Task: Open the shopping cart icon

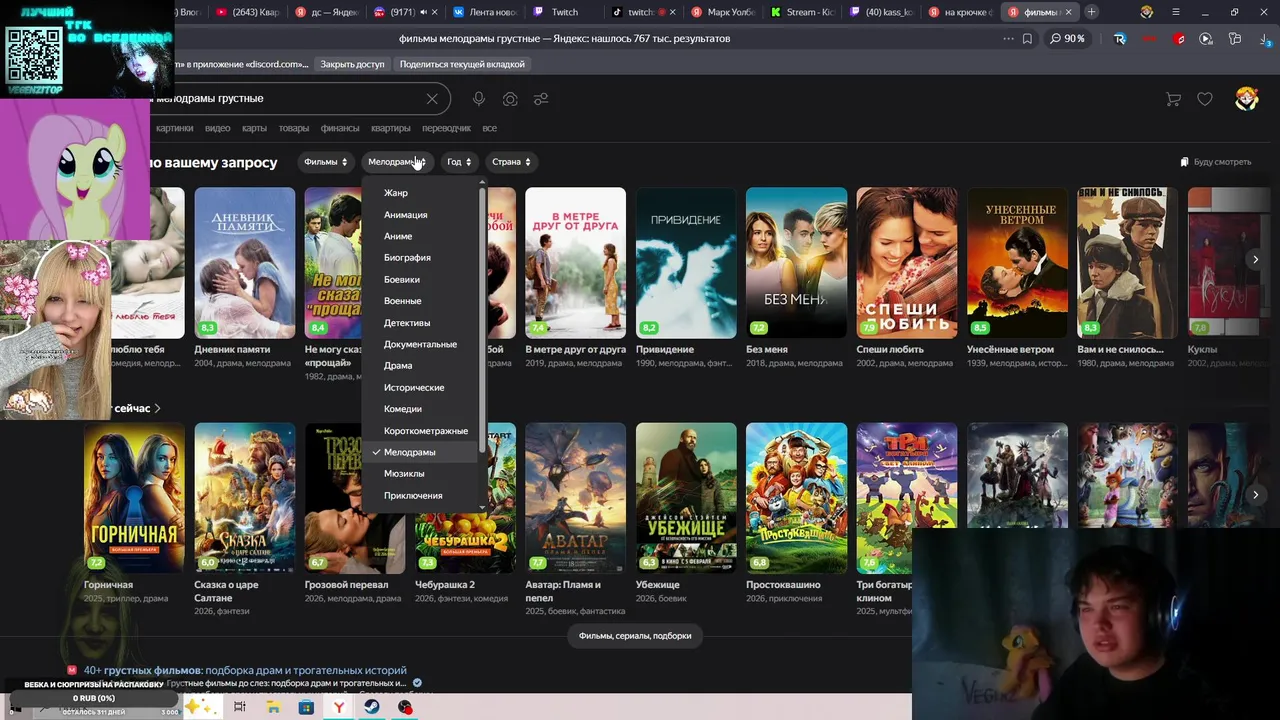Action: click(1174, 99)
